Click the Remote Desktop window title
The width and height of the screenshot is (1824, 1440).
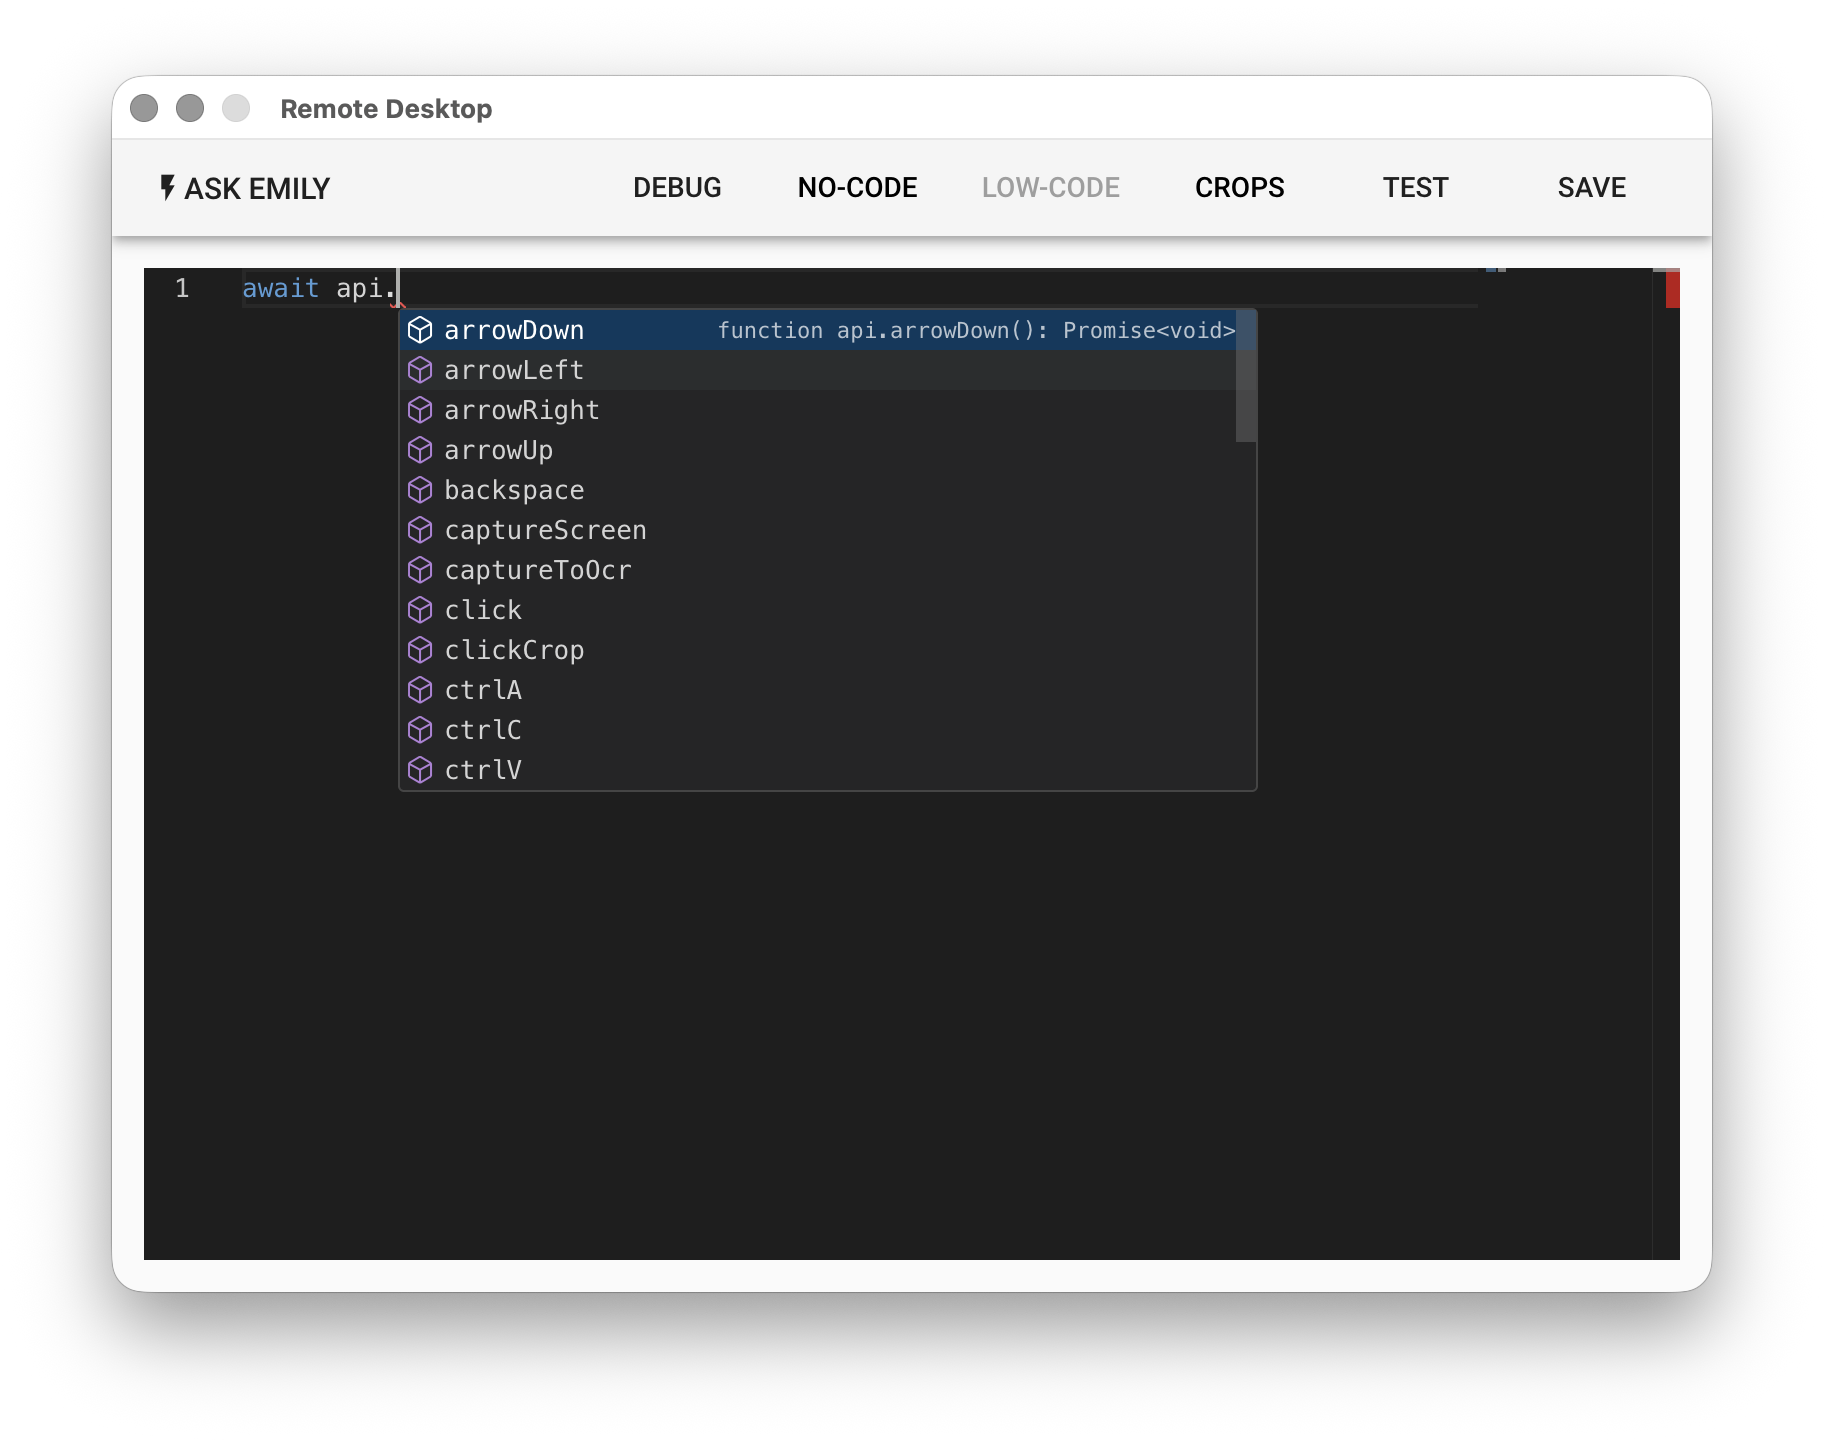(x=386, y=108)
